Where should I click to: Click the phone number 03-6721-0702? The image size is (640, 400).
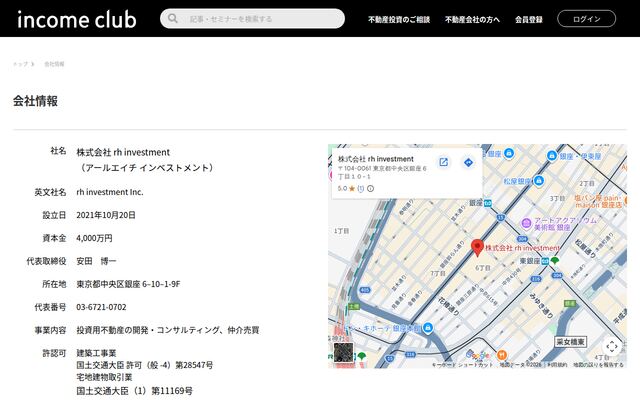click(x=101, y=307)
